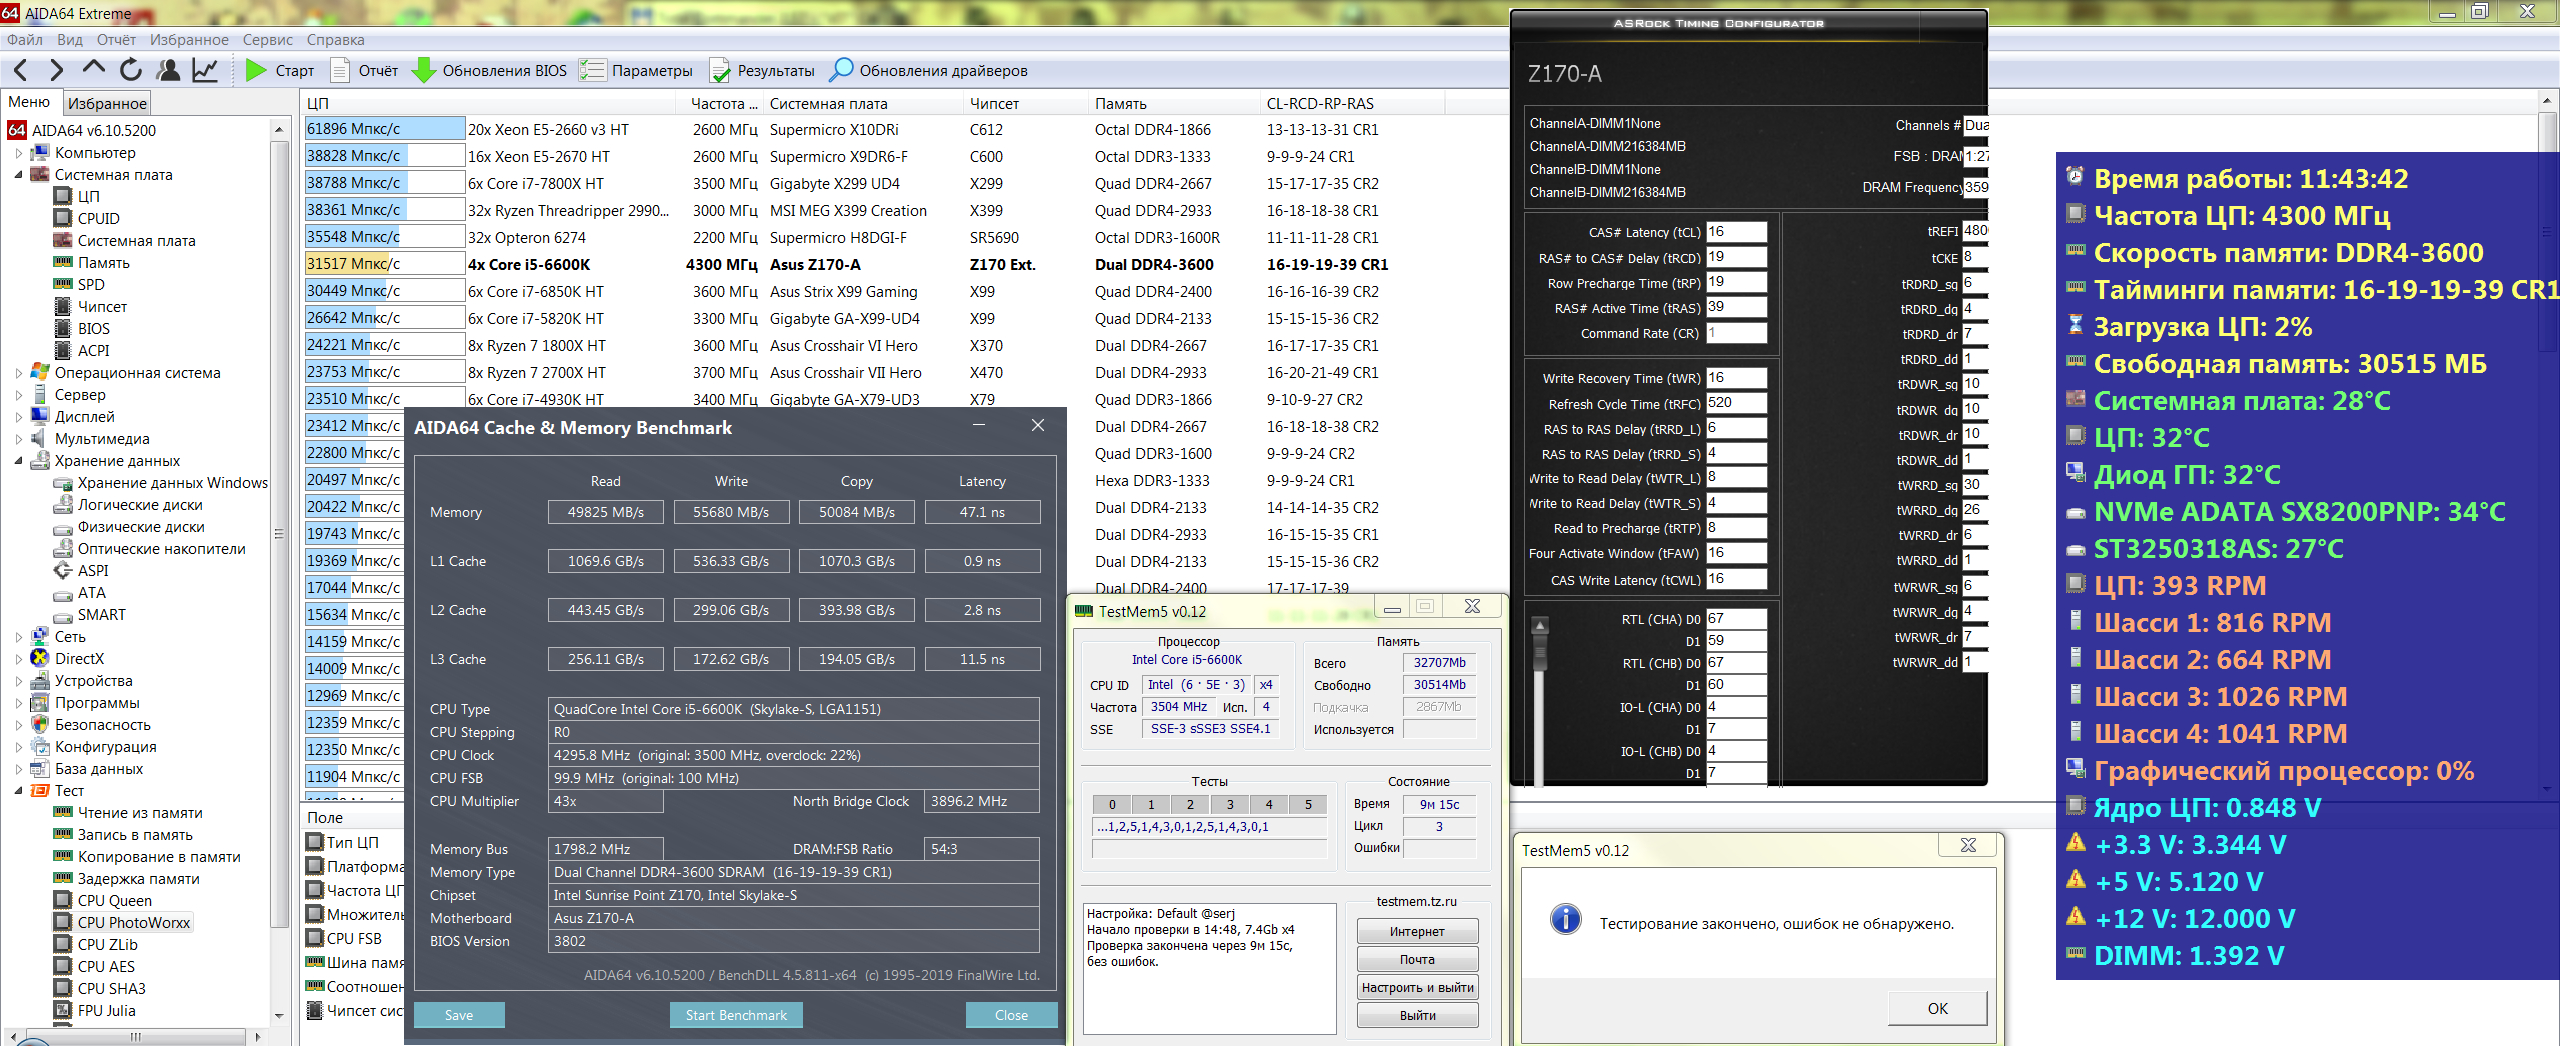The image size is (2560, 1046).
Task: Click the user icon in the toolbar
Action: point(169,70)
